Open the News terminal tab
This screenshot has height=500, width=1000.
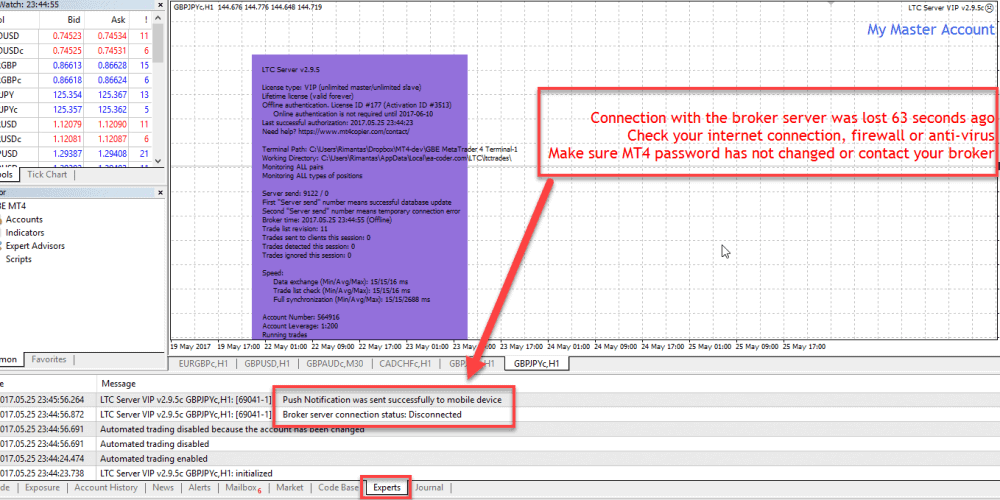(163, 488)
